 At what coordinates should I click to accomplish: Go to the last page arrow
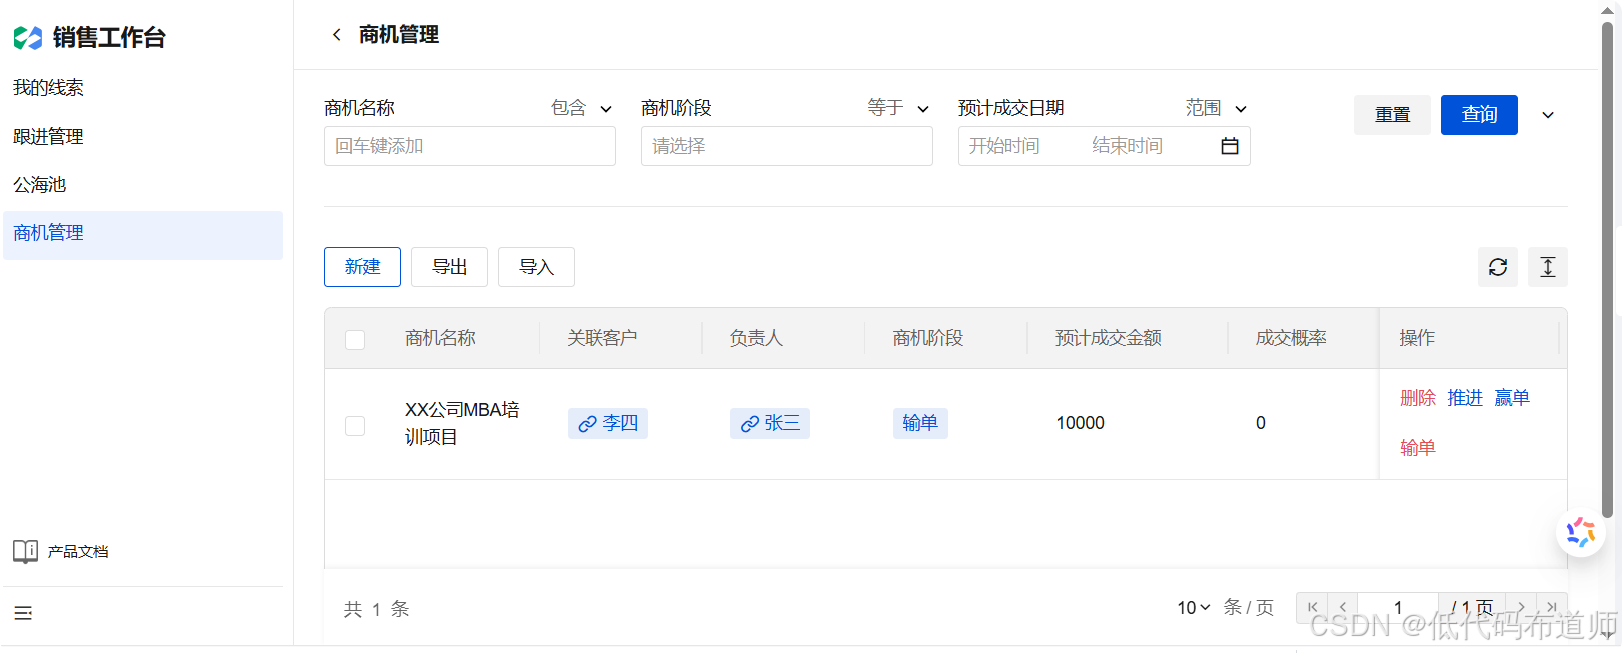click(1551, 607)
